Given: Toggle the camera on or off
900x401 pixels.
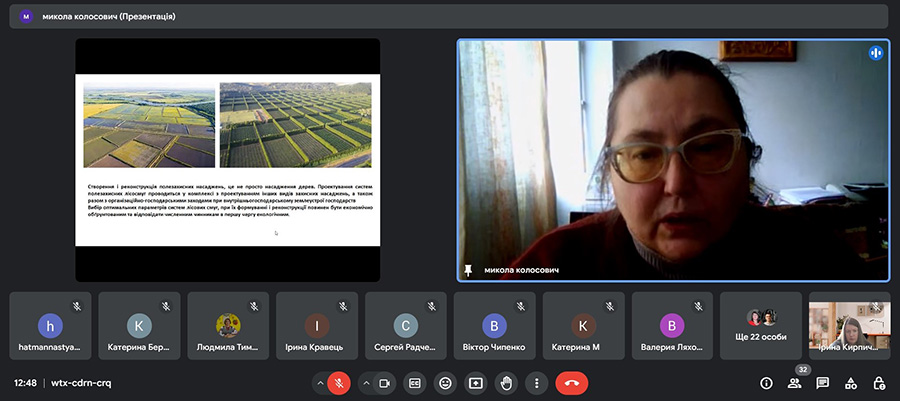Looking at the screenshot, I should [x=385, y=382].
